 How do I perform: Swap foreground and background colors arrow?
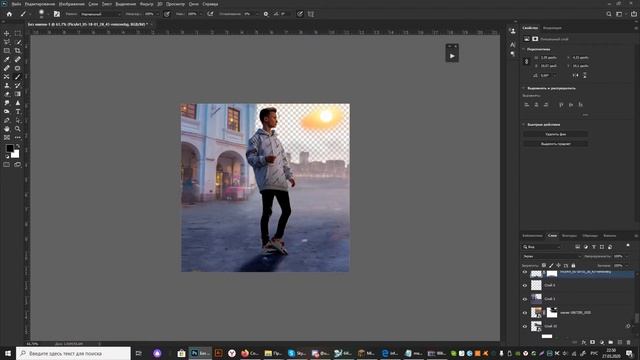pyautogui.click(x=18, y=146)
